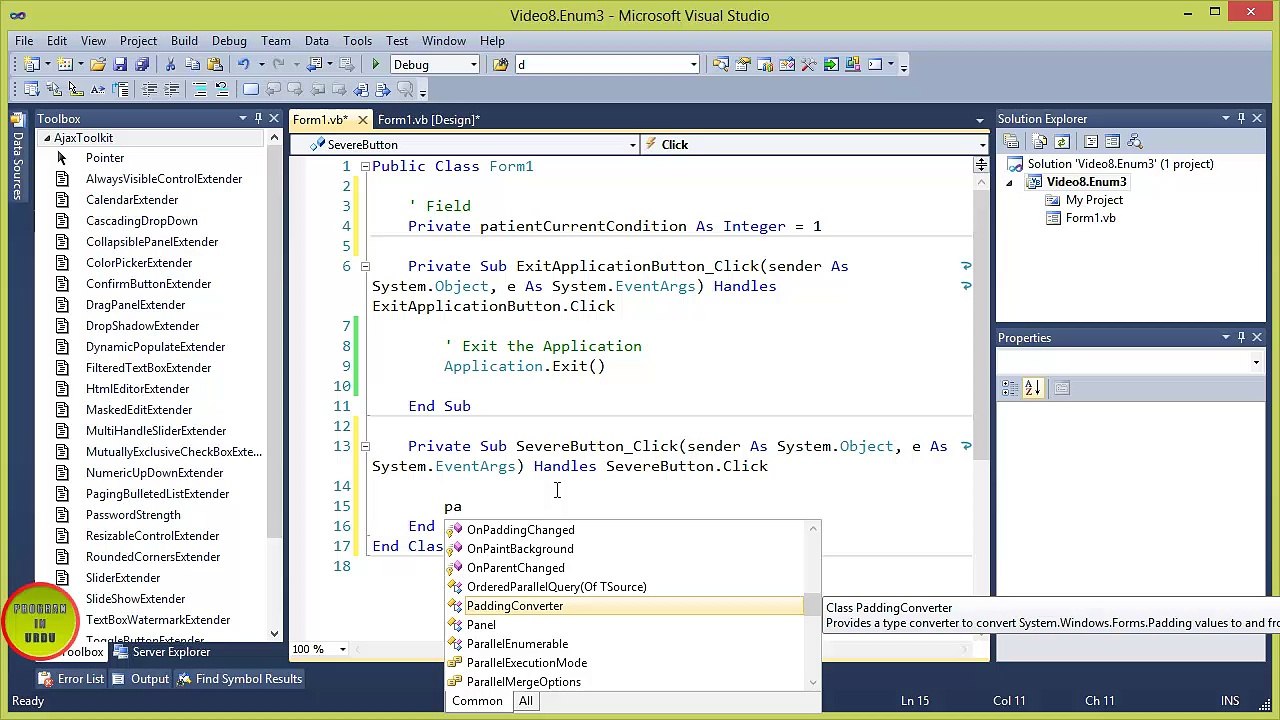Screen dimensions: 1280x720
Task: Open the 100 % zoom level dropdown
Action: tap(342, 650)
